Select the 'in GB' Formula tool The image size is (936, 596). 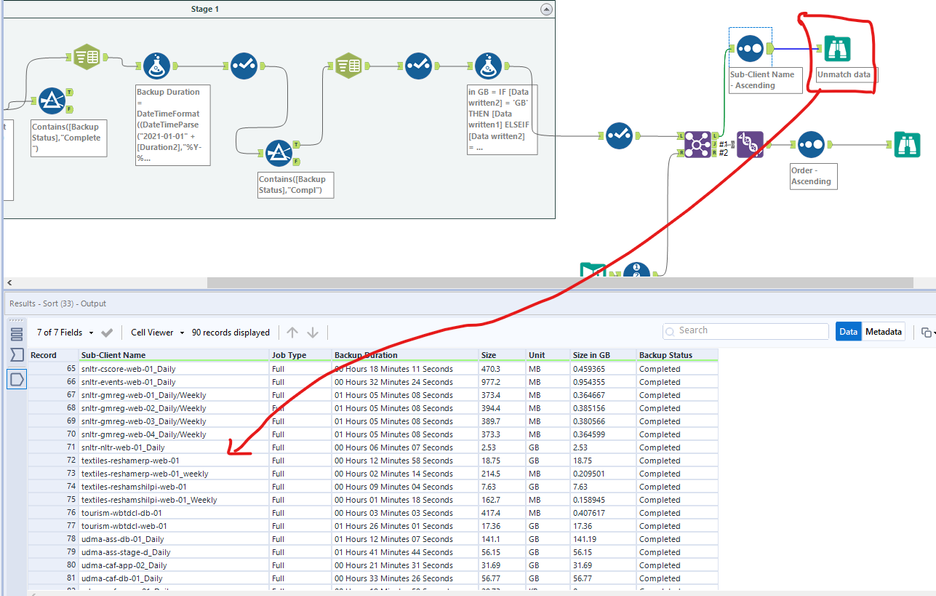pyautogui.click(x=488, y=66)
